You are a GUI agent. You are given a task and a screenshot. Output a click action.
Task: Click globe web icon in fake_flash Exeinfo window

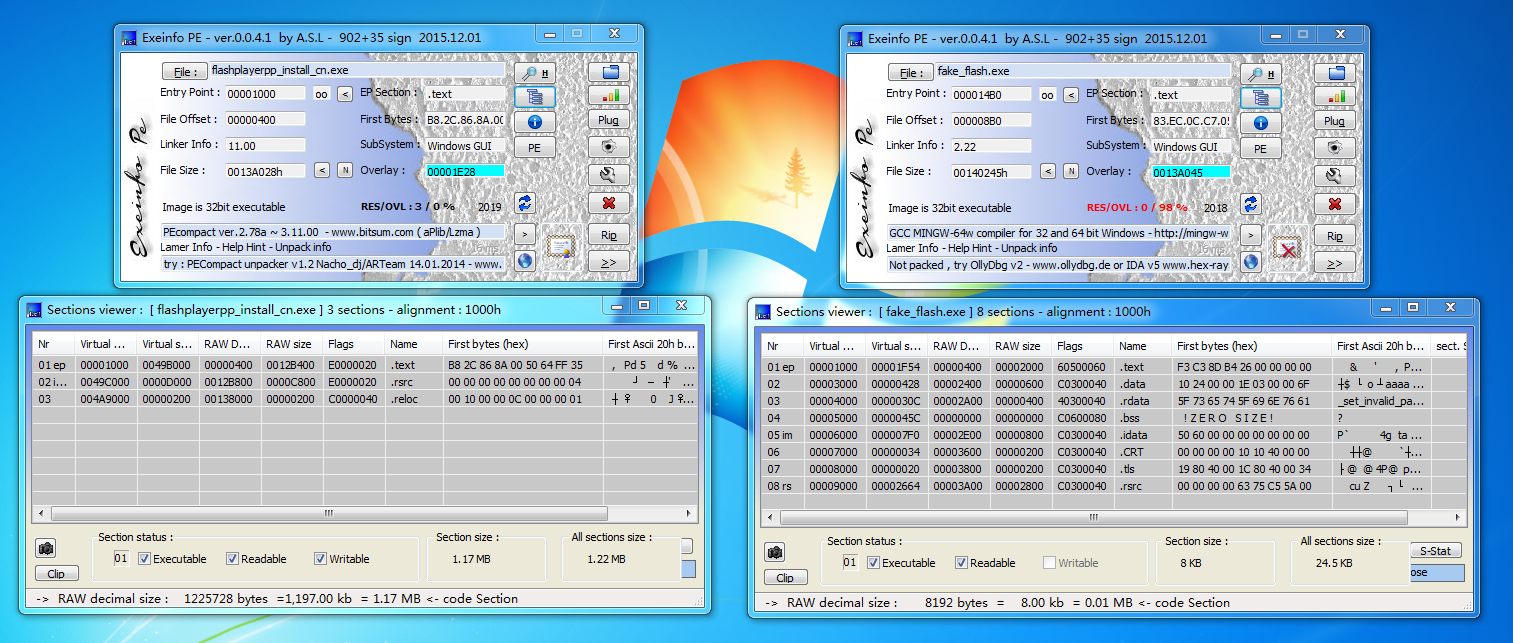[x=1251, y=262]
